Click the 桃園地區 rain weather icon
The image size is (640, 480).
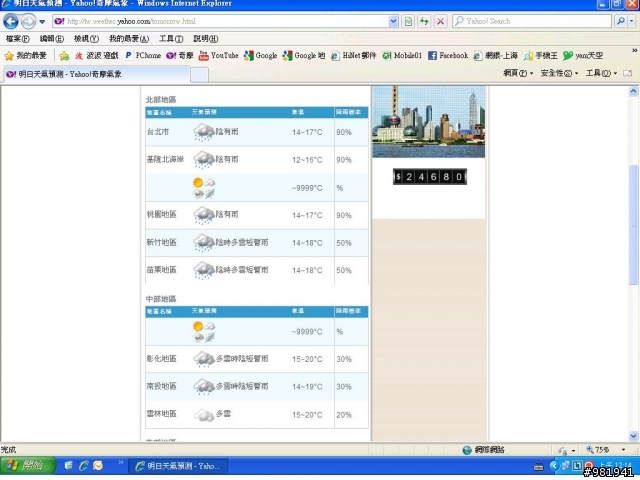203,215
